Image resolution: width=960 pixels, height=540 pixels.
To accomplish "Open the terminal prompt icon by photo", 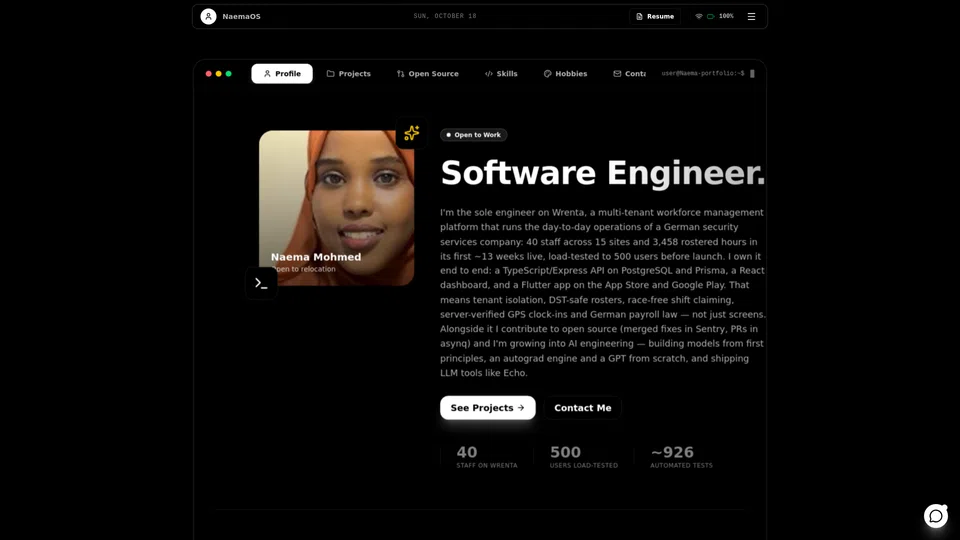I will pos(261,283).
